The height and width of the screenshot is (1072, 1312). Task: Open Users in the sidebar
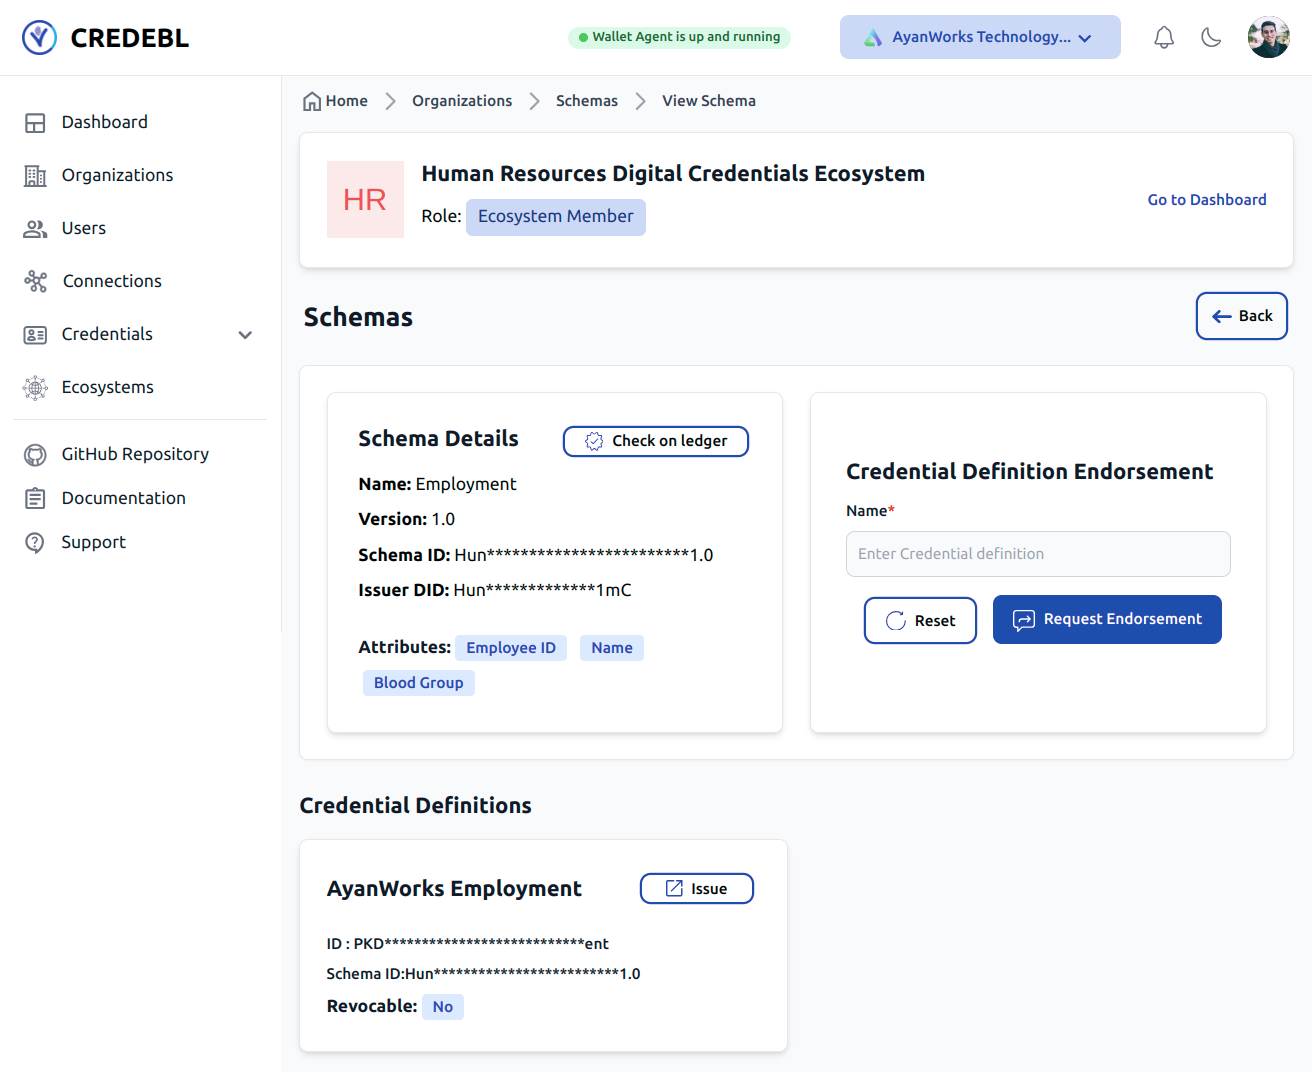pos(83,228)
